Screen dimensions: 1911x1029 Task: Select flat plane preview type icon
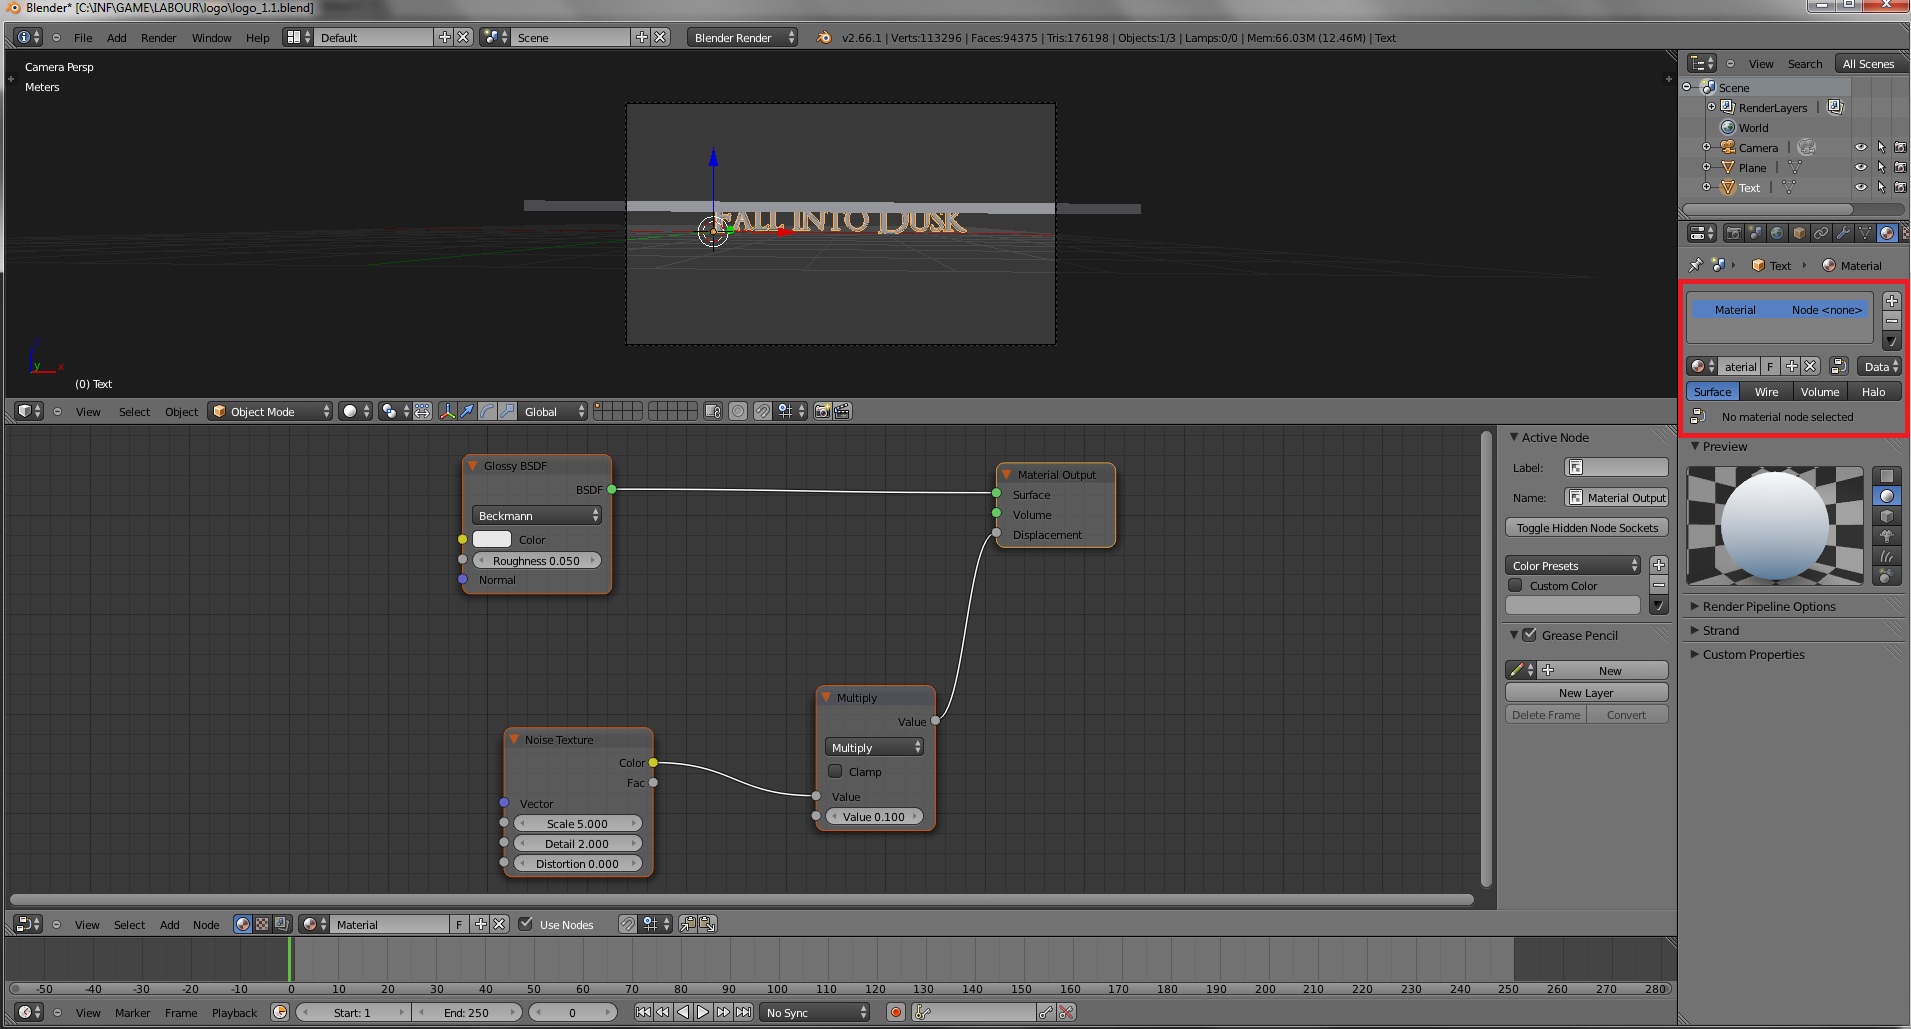1887,476
